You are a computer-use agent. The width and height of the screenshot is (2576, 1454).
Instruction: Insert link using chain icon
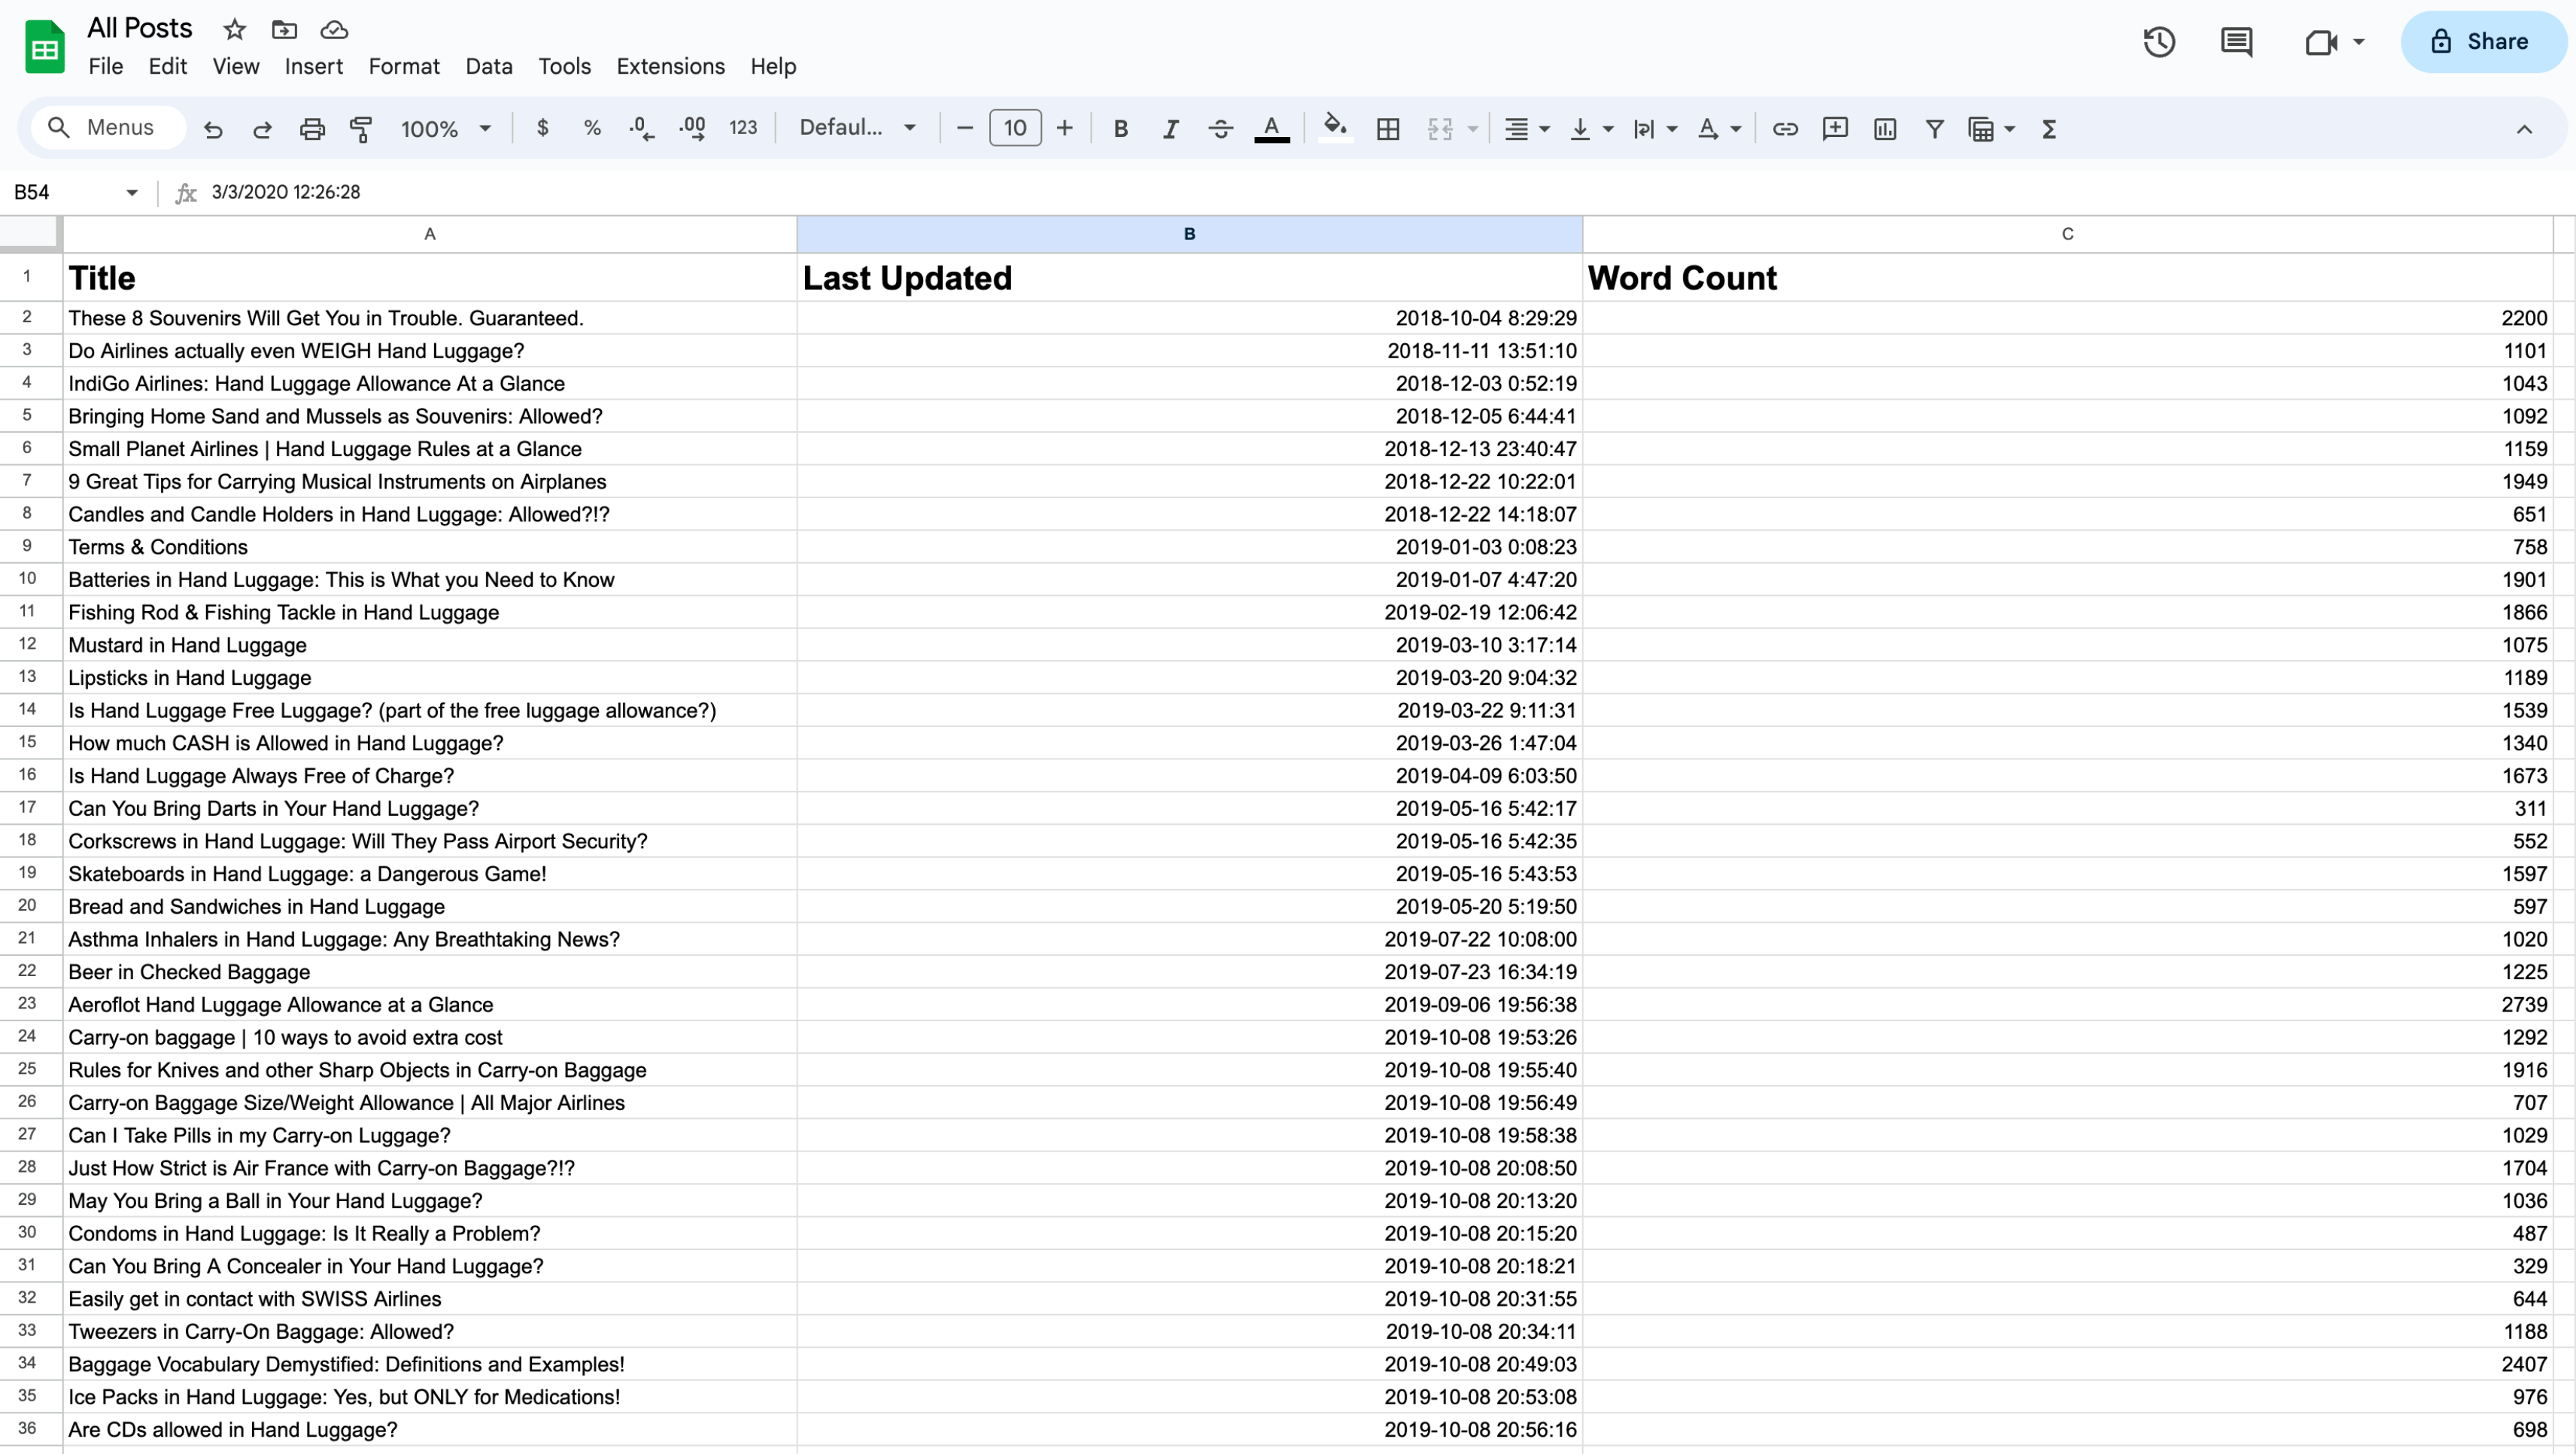click(1785, 128)
